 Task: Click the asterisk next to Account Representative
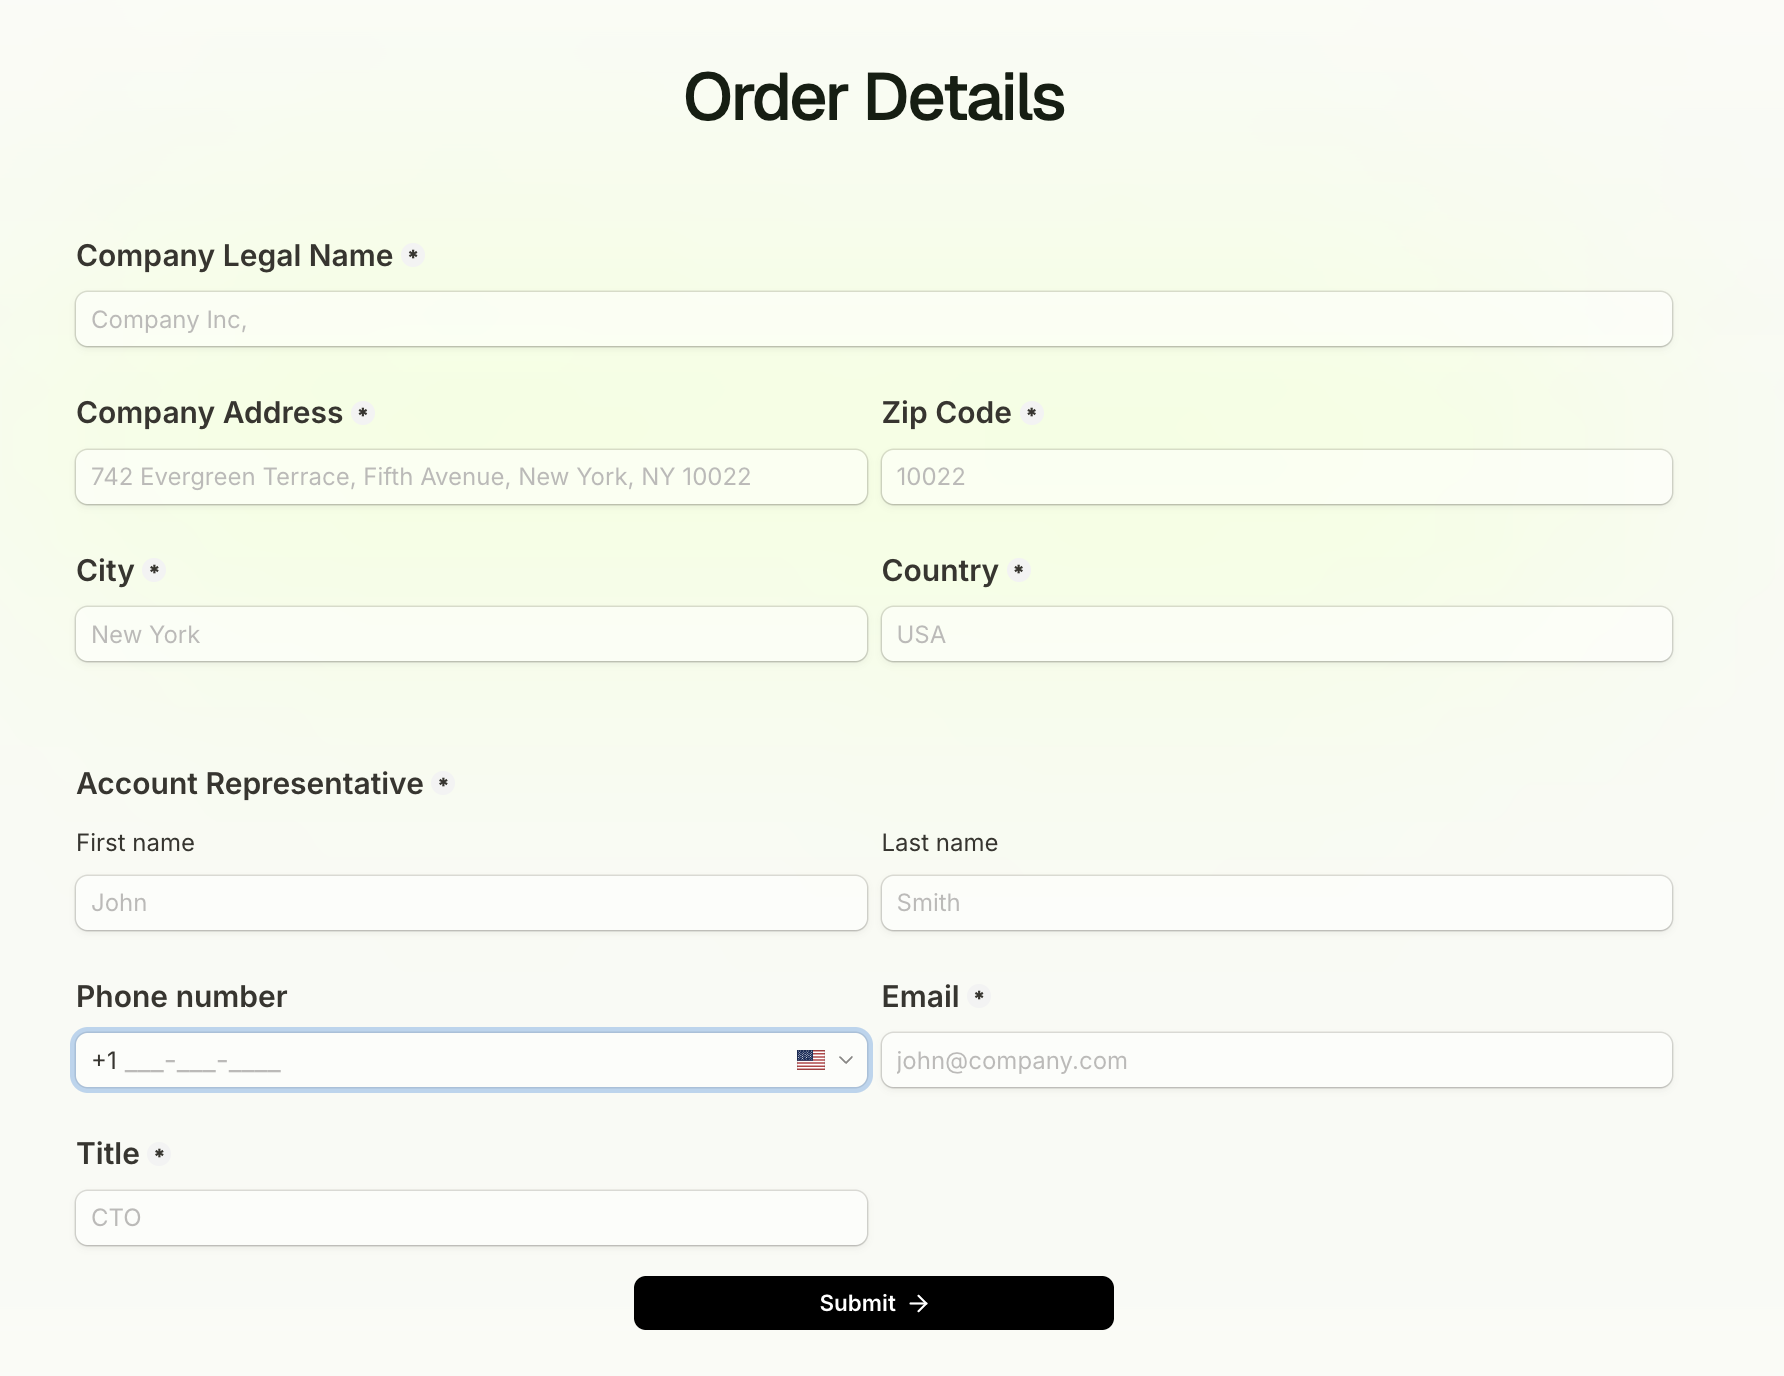pos(444,784)
